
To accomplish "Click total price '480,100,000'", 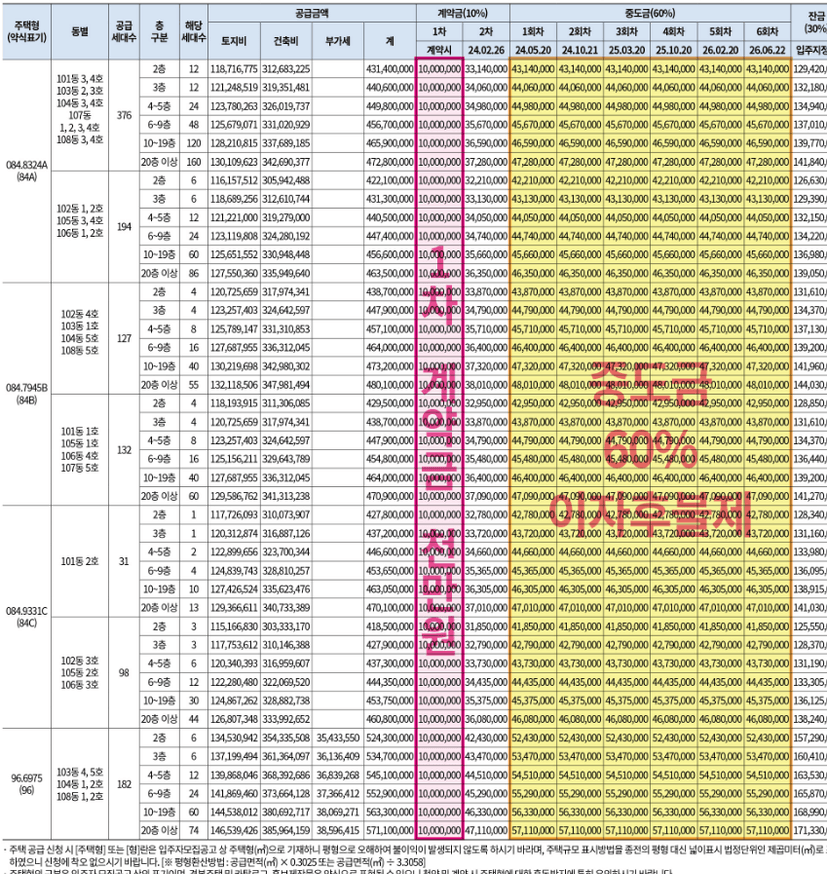I will click(x=390, y=385).
